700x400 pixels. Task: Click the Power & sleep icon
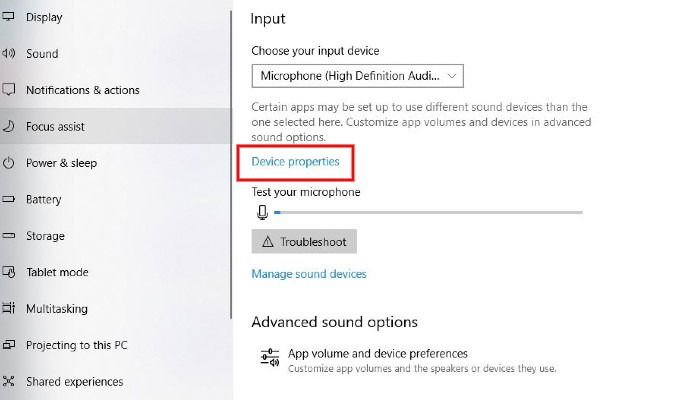pos(8,163)
